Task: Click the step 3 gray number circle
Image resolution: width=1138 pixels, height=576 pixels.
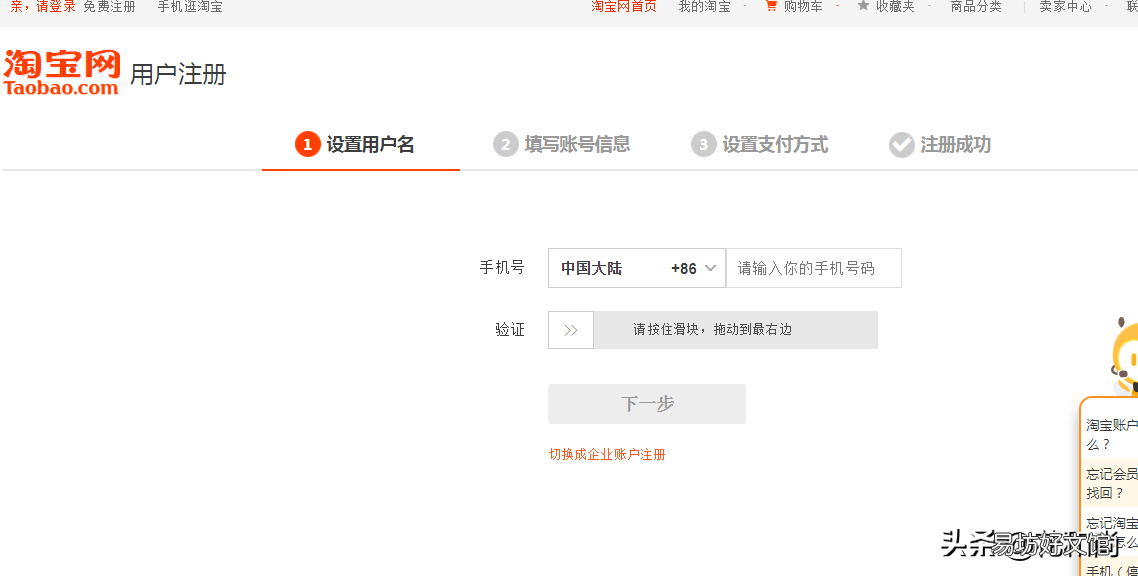Action: tap(703, 144)
